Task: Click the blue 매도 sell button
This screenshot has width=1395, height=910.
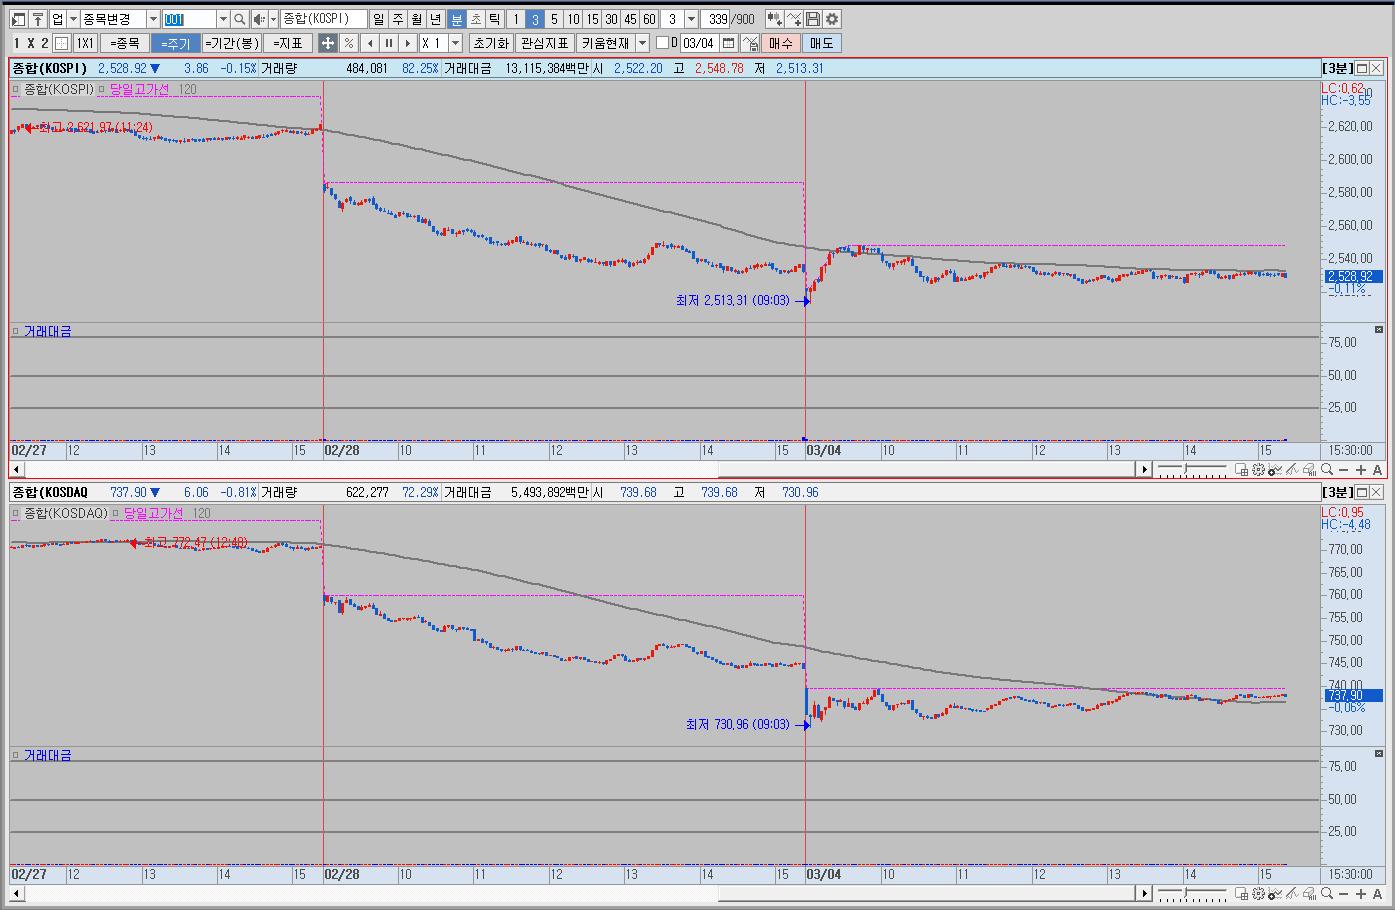Action: tap(821, 43)
